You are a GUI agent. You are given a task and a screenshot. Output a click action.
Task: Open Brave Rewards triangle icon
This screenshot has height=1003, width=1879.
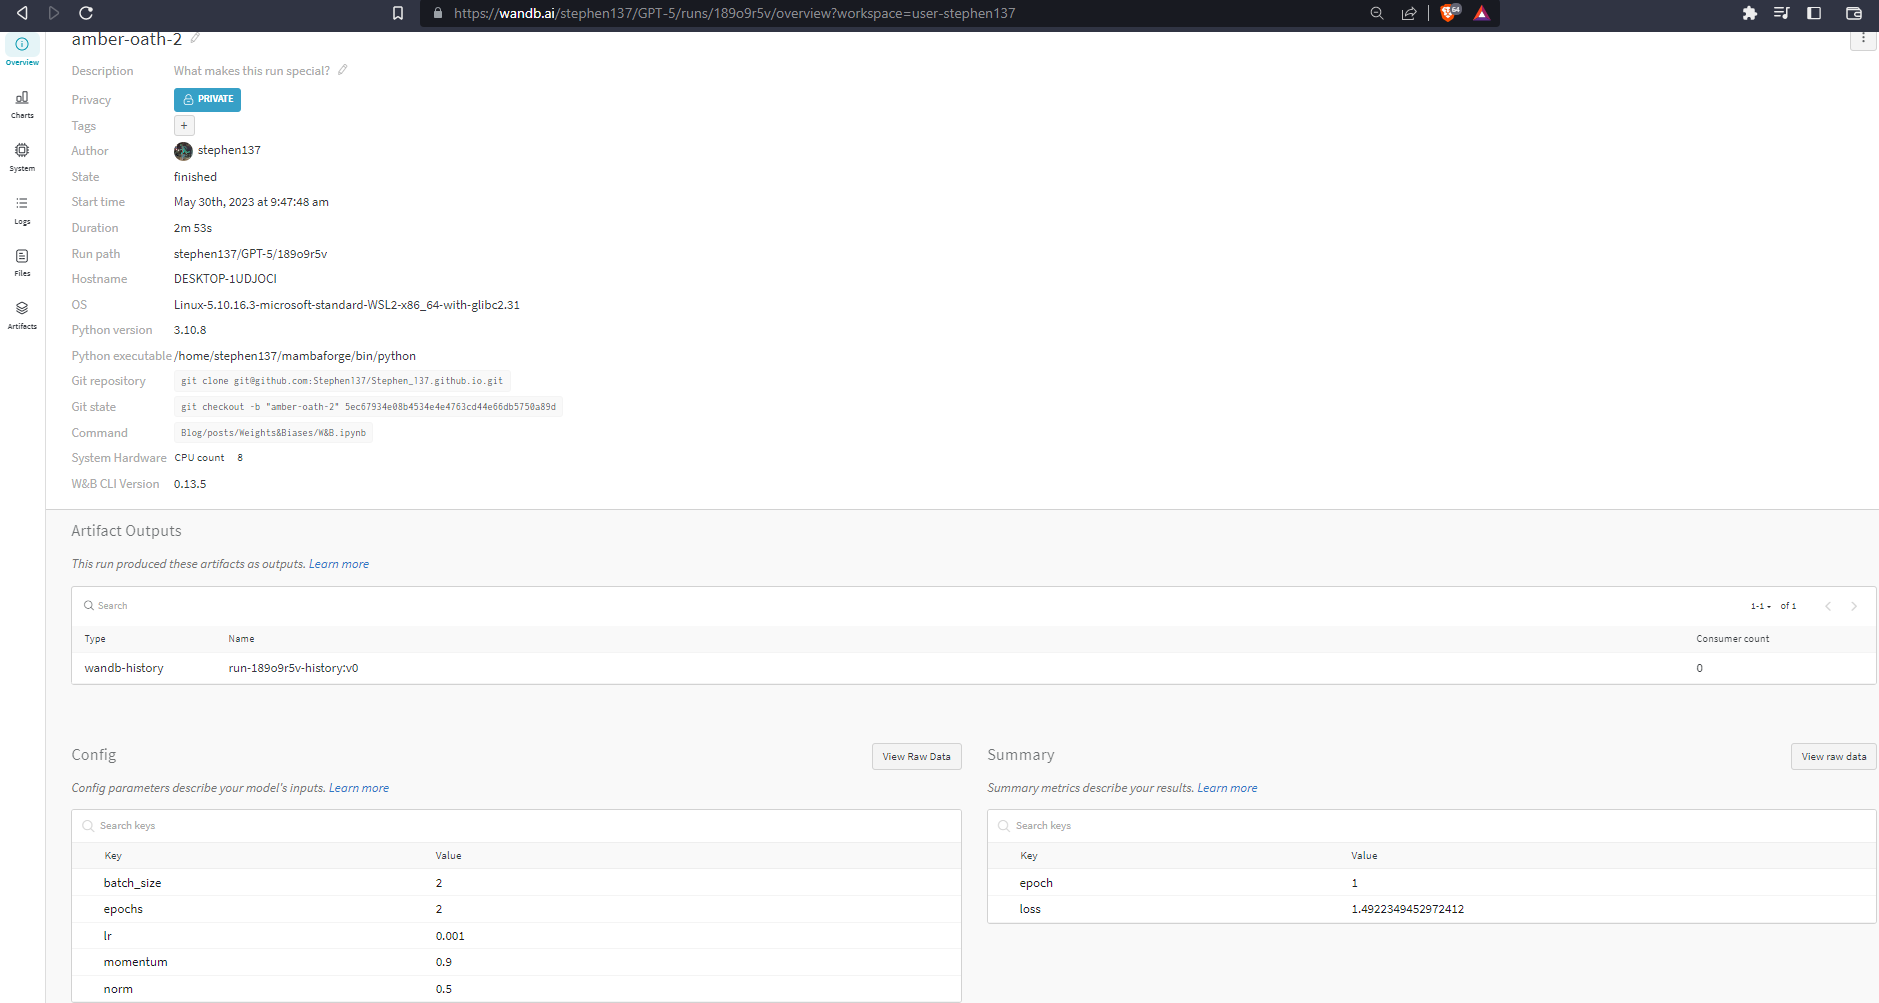pos(1482,13)
